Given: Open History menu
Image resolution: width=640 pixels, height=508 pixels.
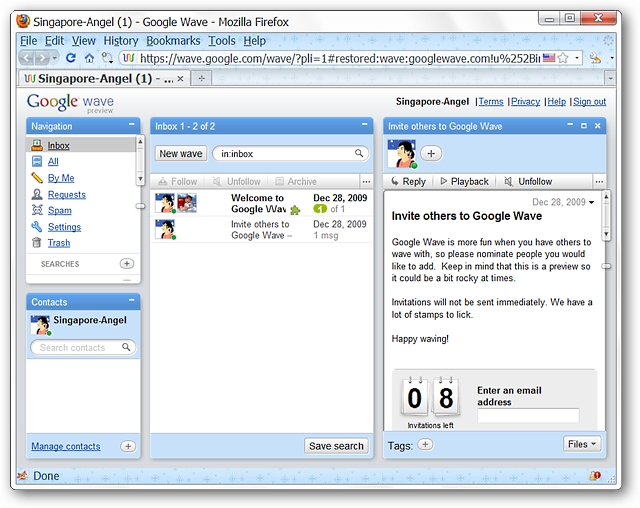Looking at the screenshot, I should pyautogui.click(x=121, y=41).
